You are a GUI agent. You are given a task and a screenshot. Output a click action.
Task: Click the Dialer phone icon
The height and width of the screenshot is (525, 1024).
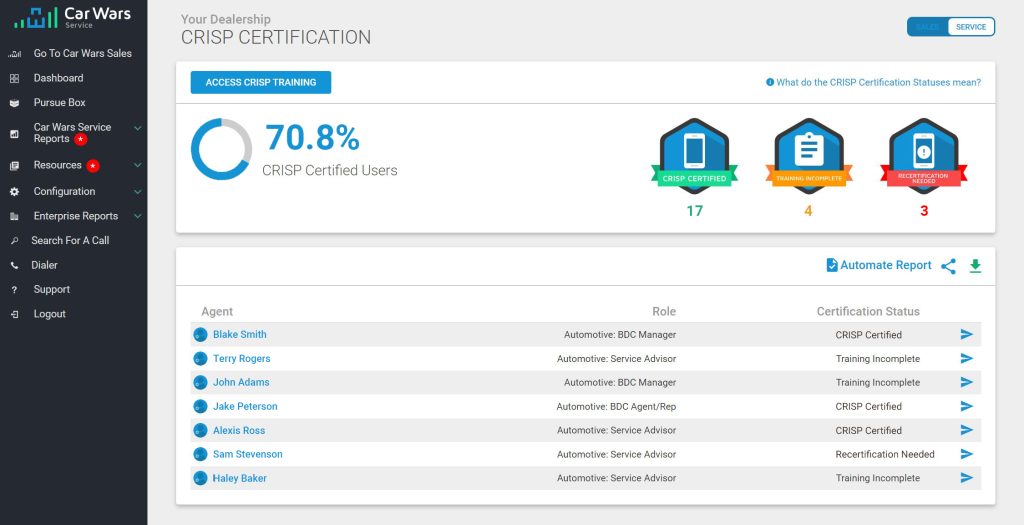pos(14,266)
